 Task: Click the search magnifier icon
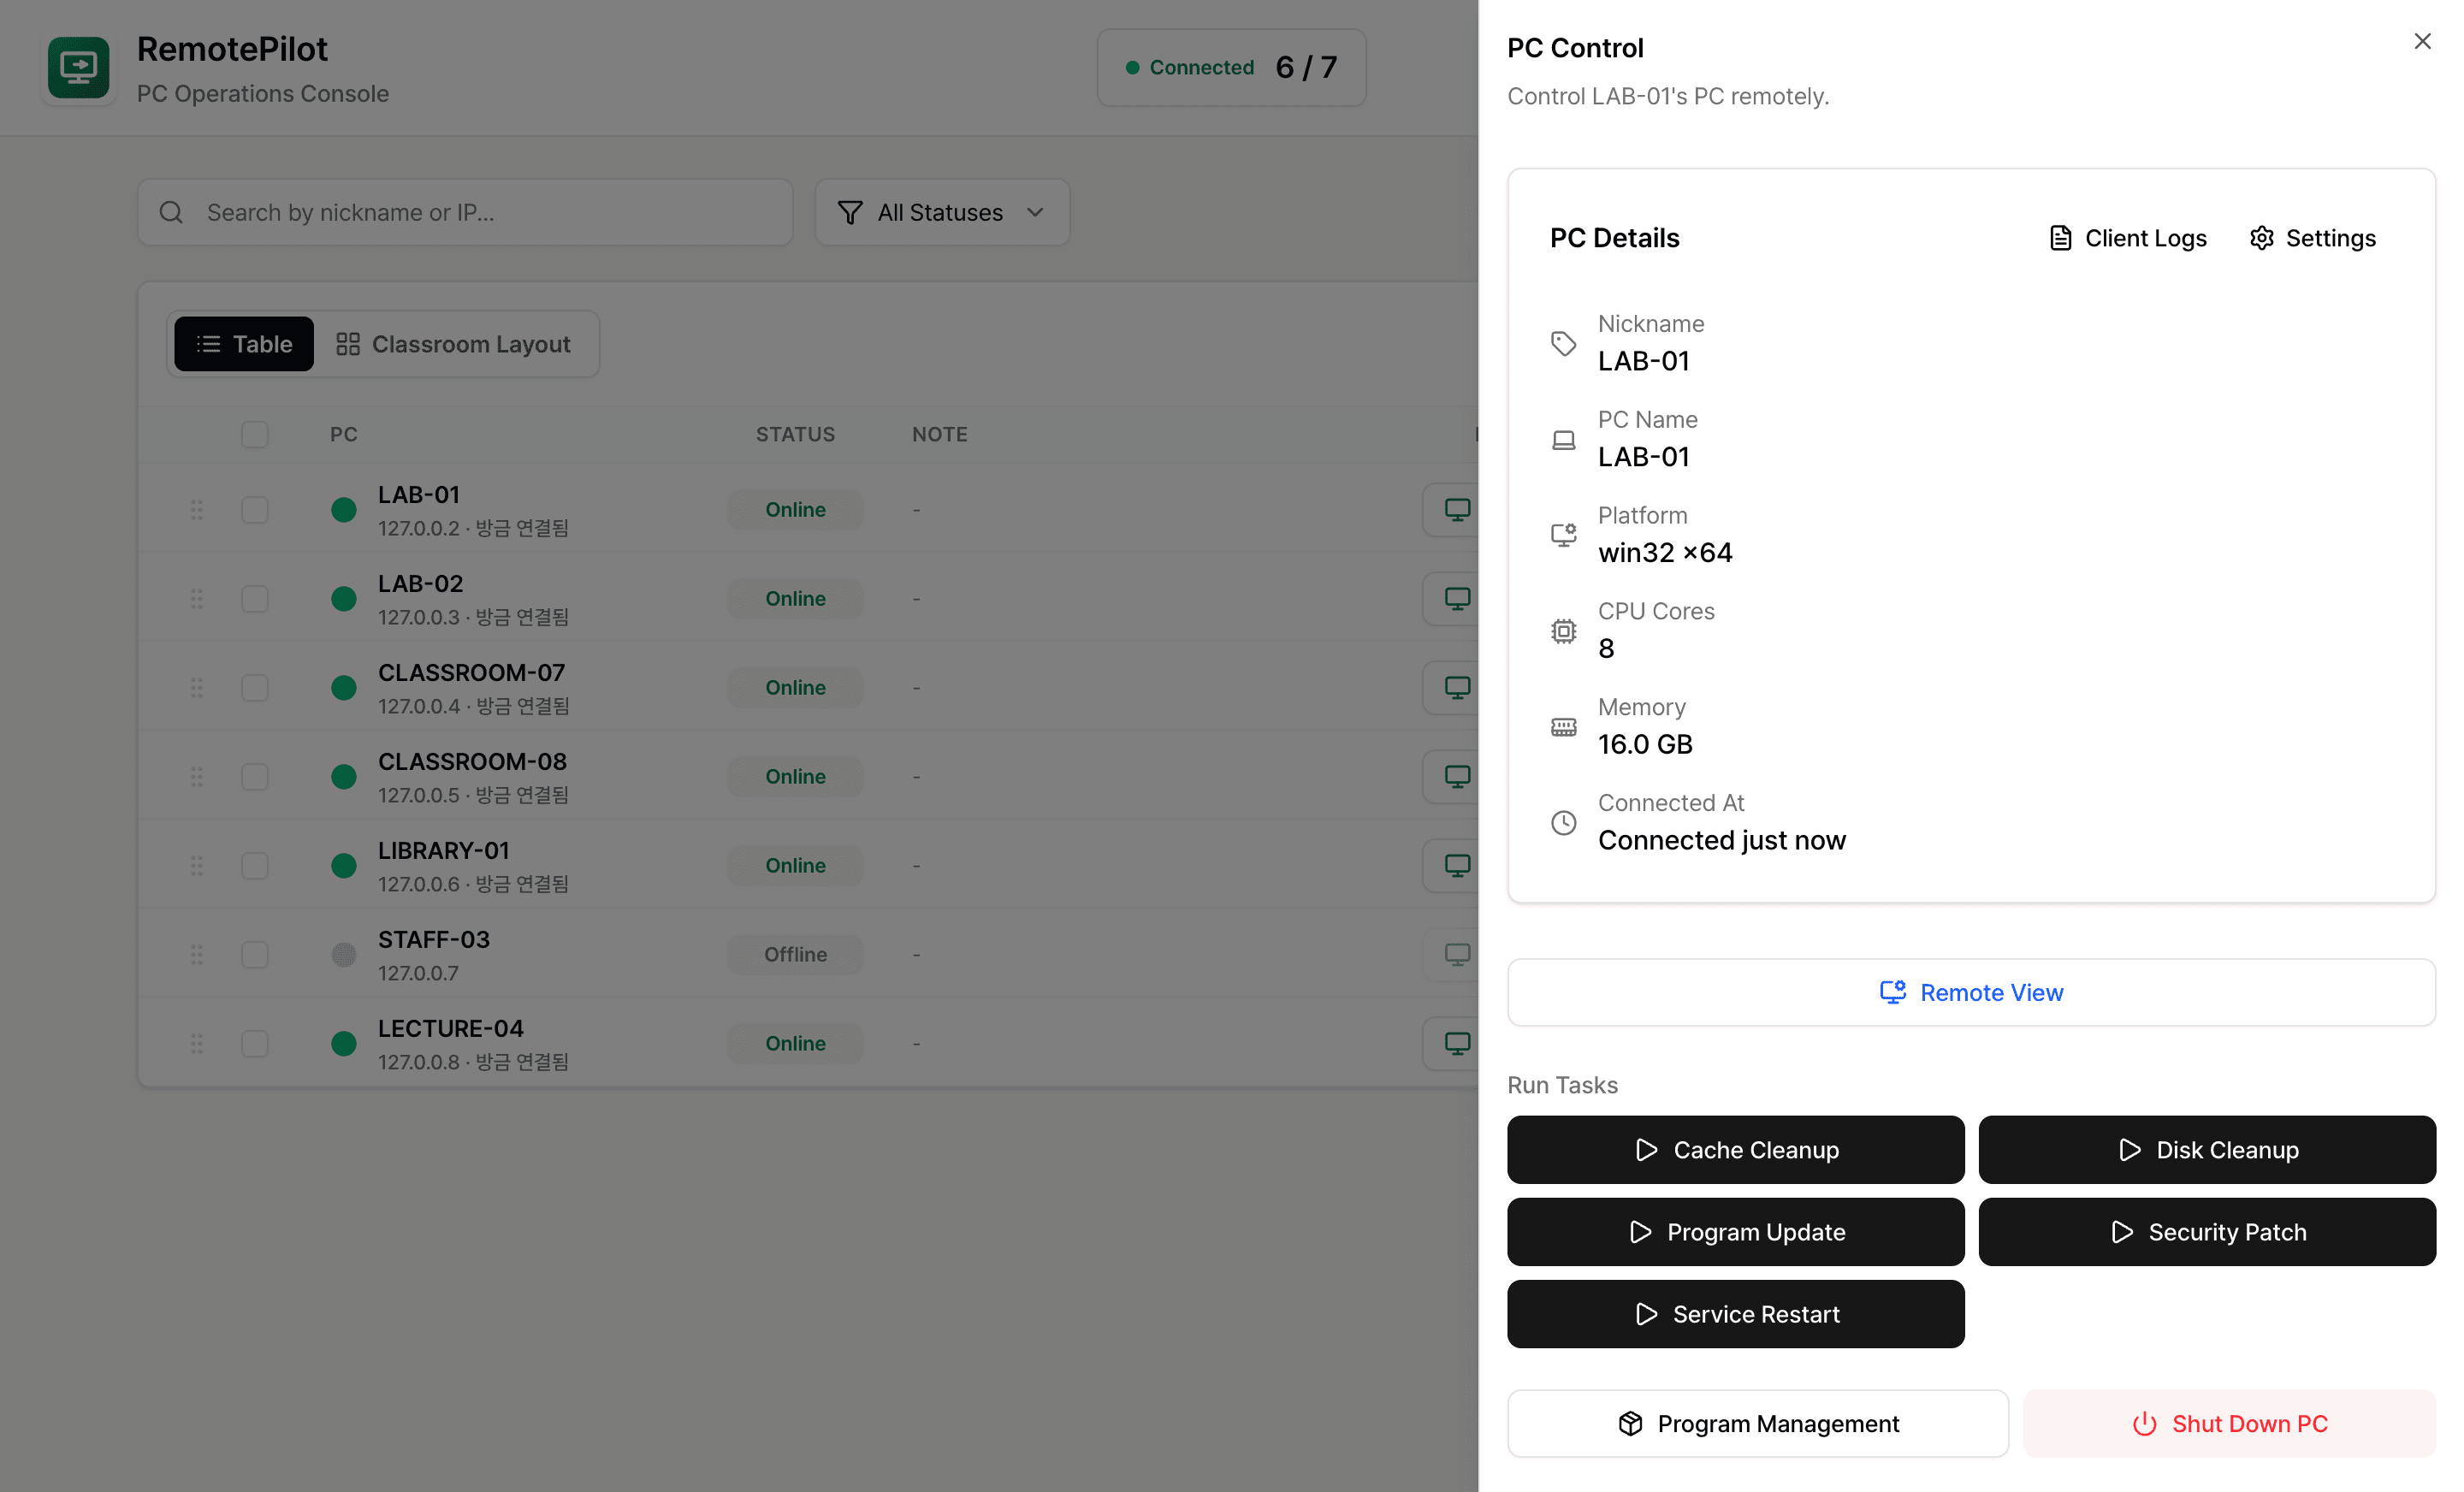pyautogui.click(x=171, y=212)
